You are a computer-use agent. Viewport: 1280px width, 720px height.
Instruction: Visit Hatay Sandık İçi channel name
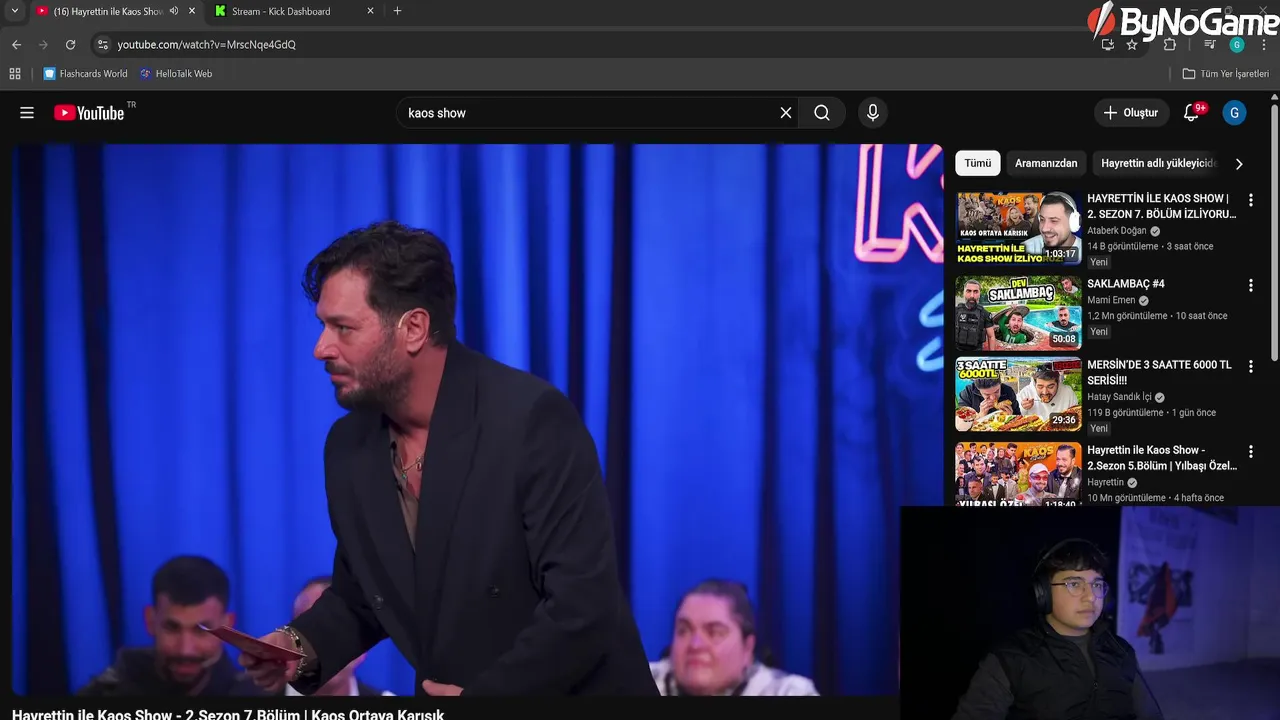1119,397
